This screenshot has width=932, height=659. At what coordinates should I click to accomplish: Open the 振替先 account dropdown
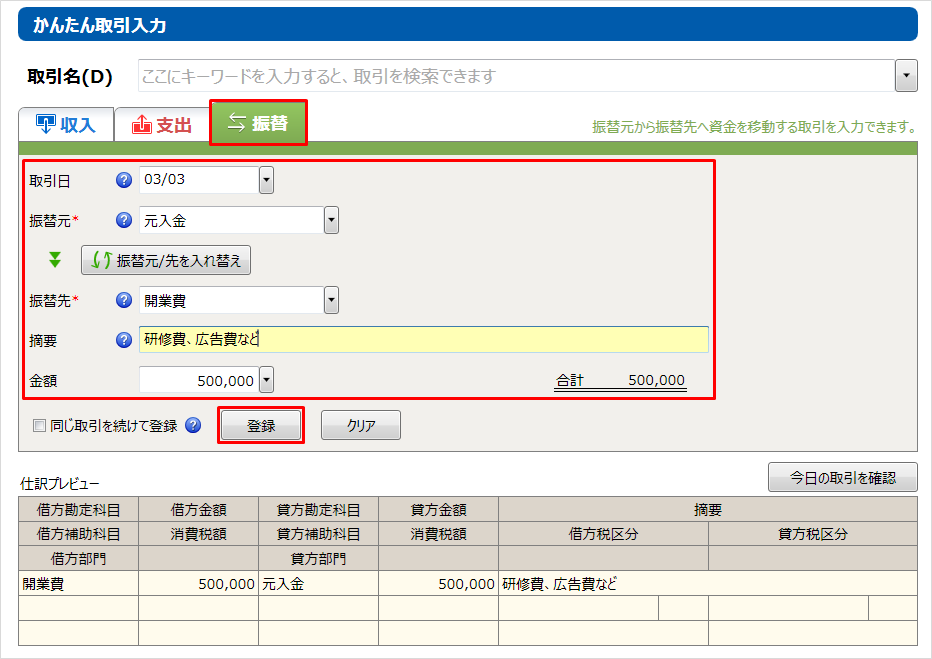click(331, 300)
